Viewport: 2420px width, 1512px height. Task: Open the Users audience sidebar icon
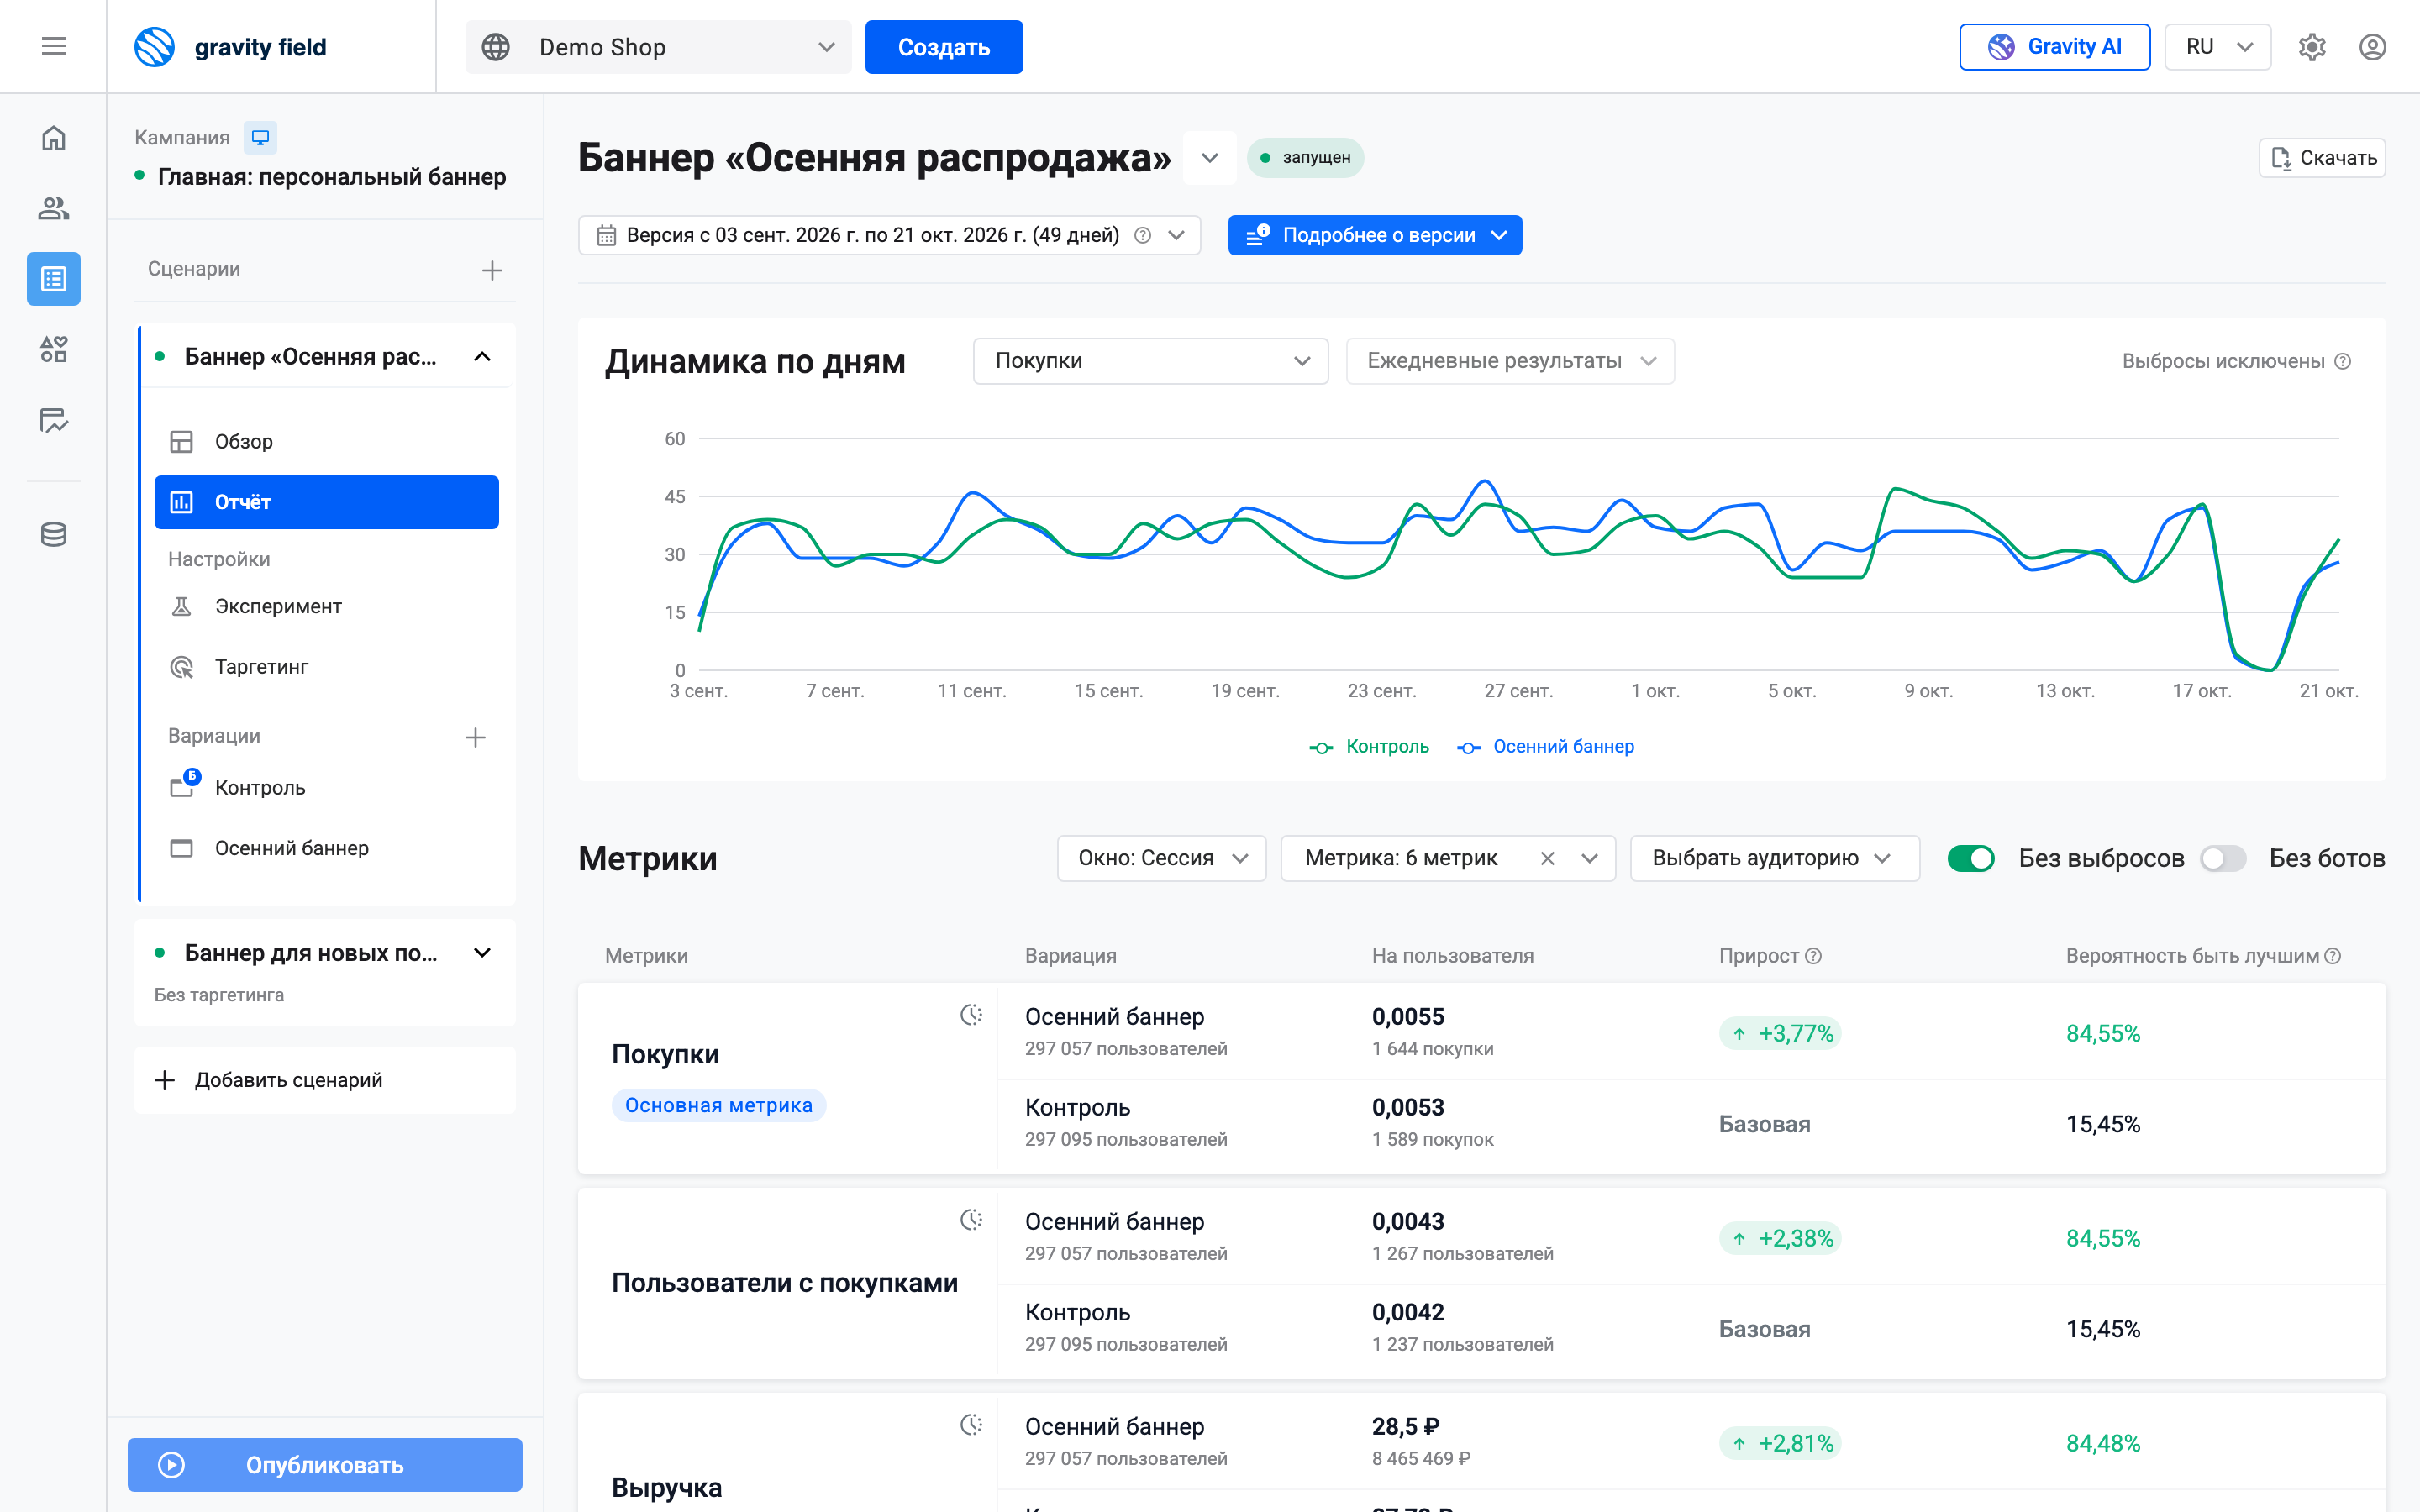[53, 208]
